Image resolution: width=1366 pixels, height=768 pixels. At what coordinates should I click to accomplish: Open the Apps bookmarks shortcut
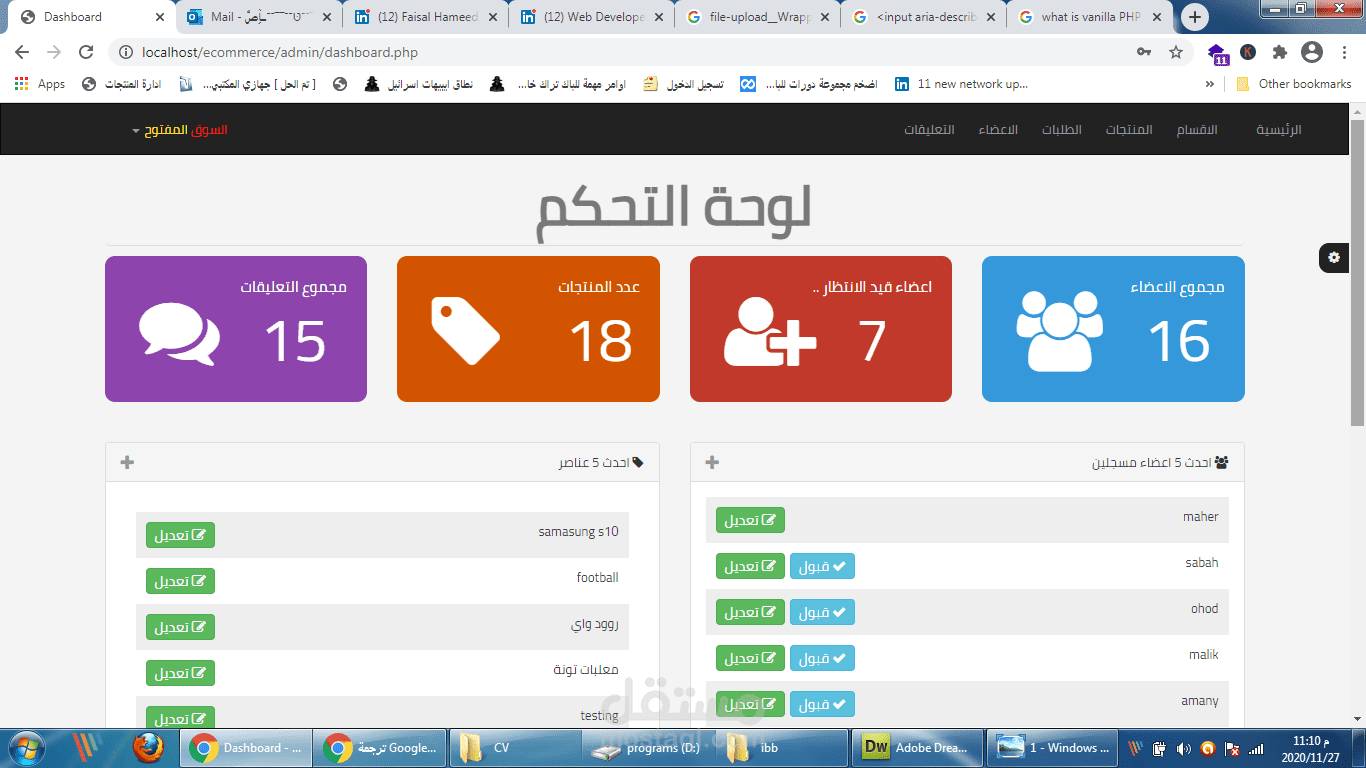tap(40, 84)
